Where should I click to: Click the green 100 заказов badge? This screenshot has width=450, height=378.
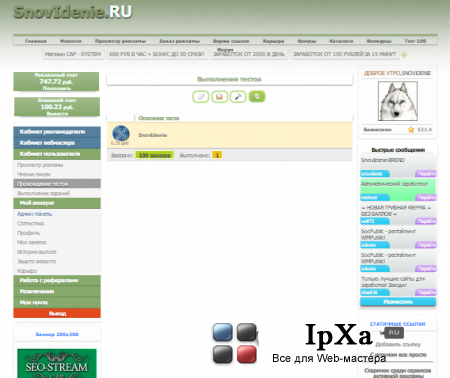click(x=154, y=155)
